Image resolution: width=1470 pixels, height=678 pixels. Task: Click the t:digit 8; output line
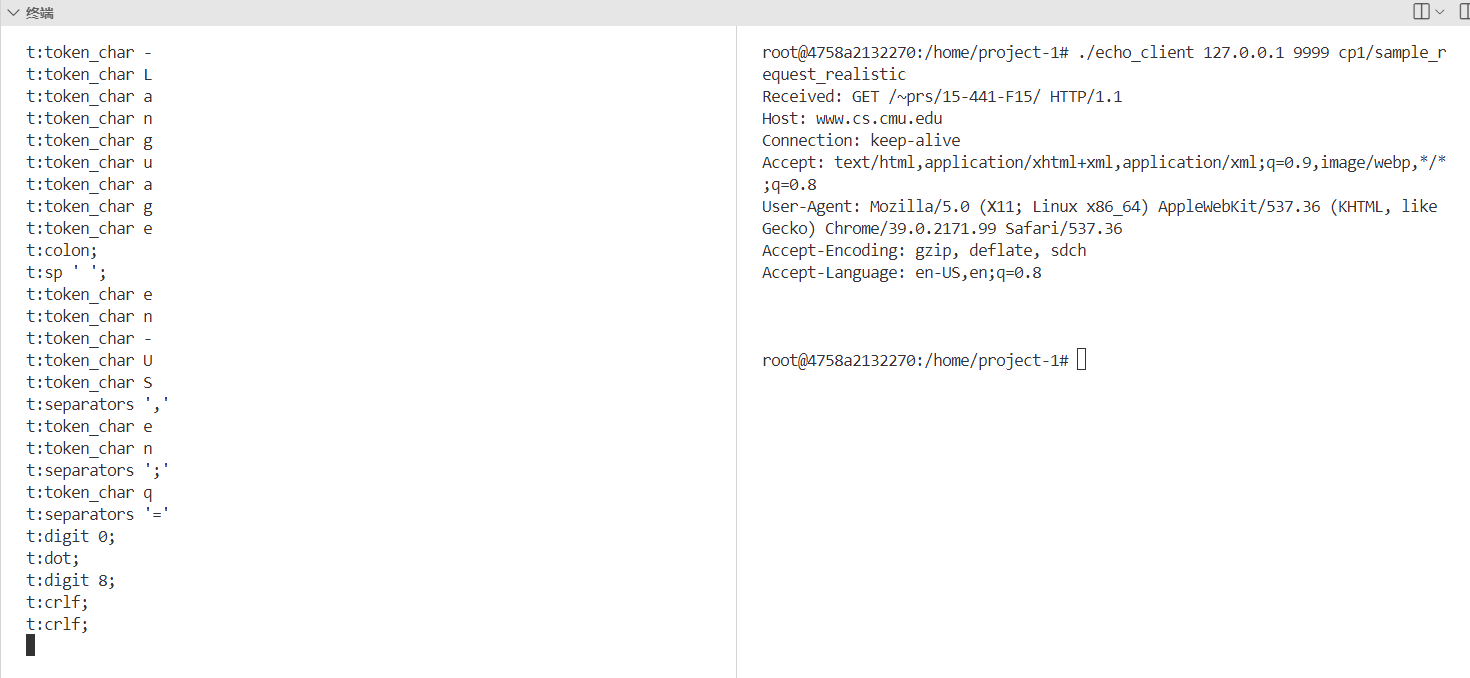click(x=71, y=580)
